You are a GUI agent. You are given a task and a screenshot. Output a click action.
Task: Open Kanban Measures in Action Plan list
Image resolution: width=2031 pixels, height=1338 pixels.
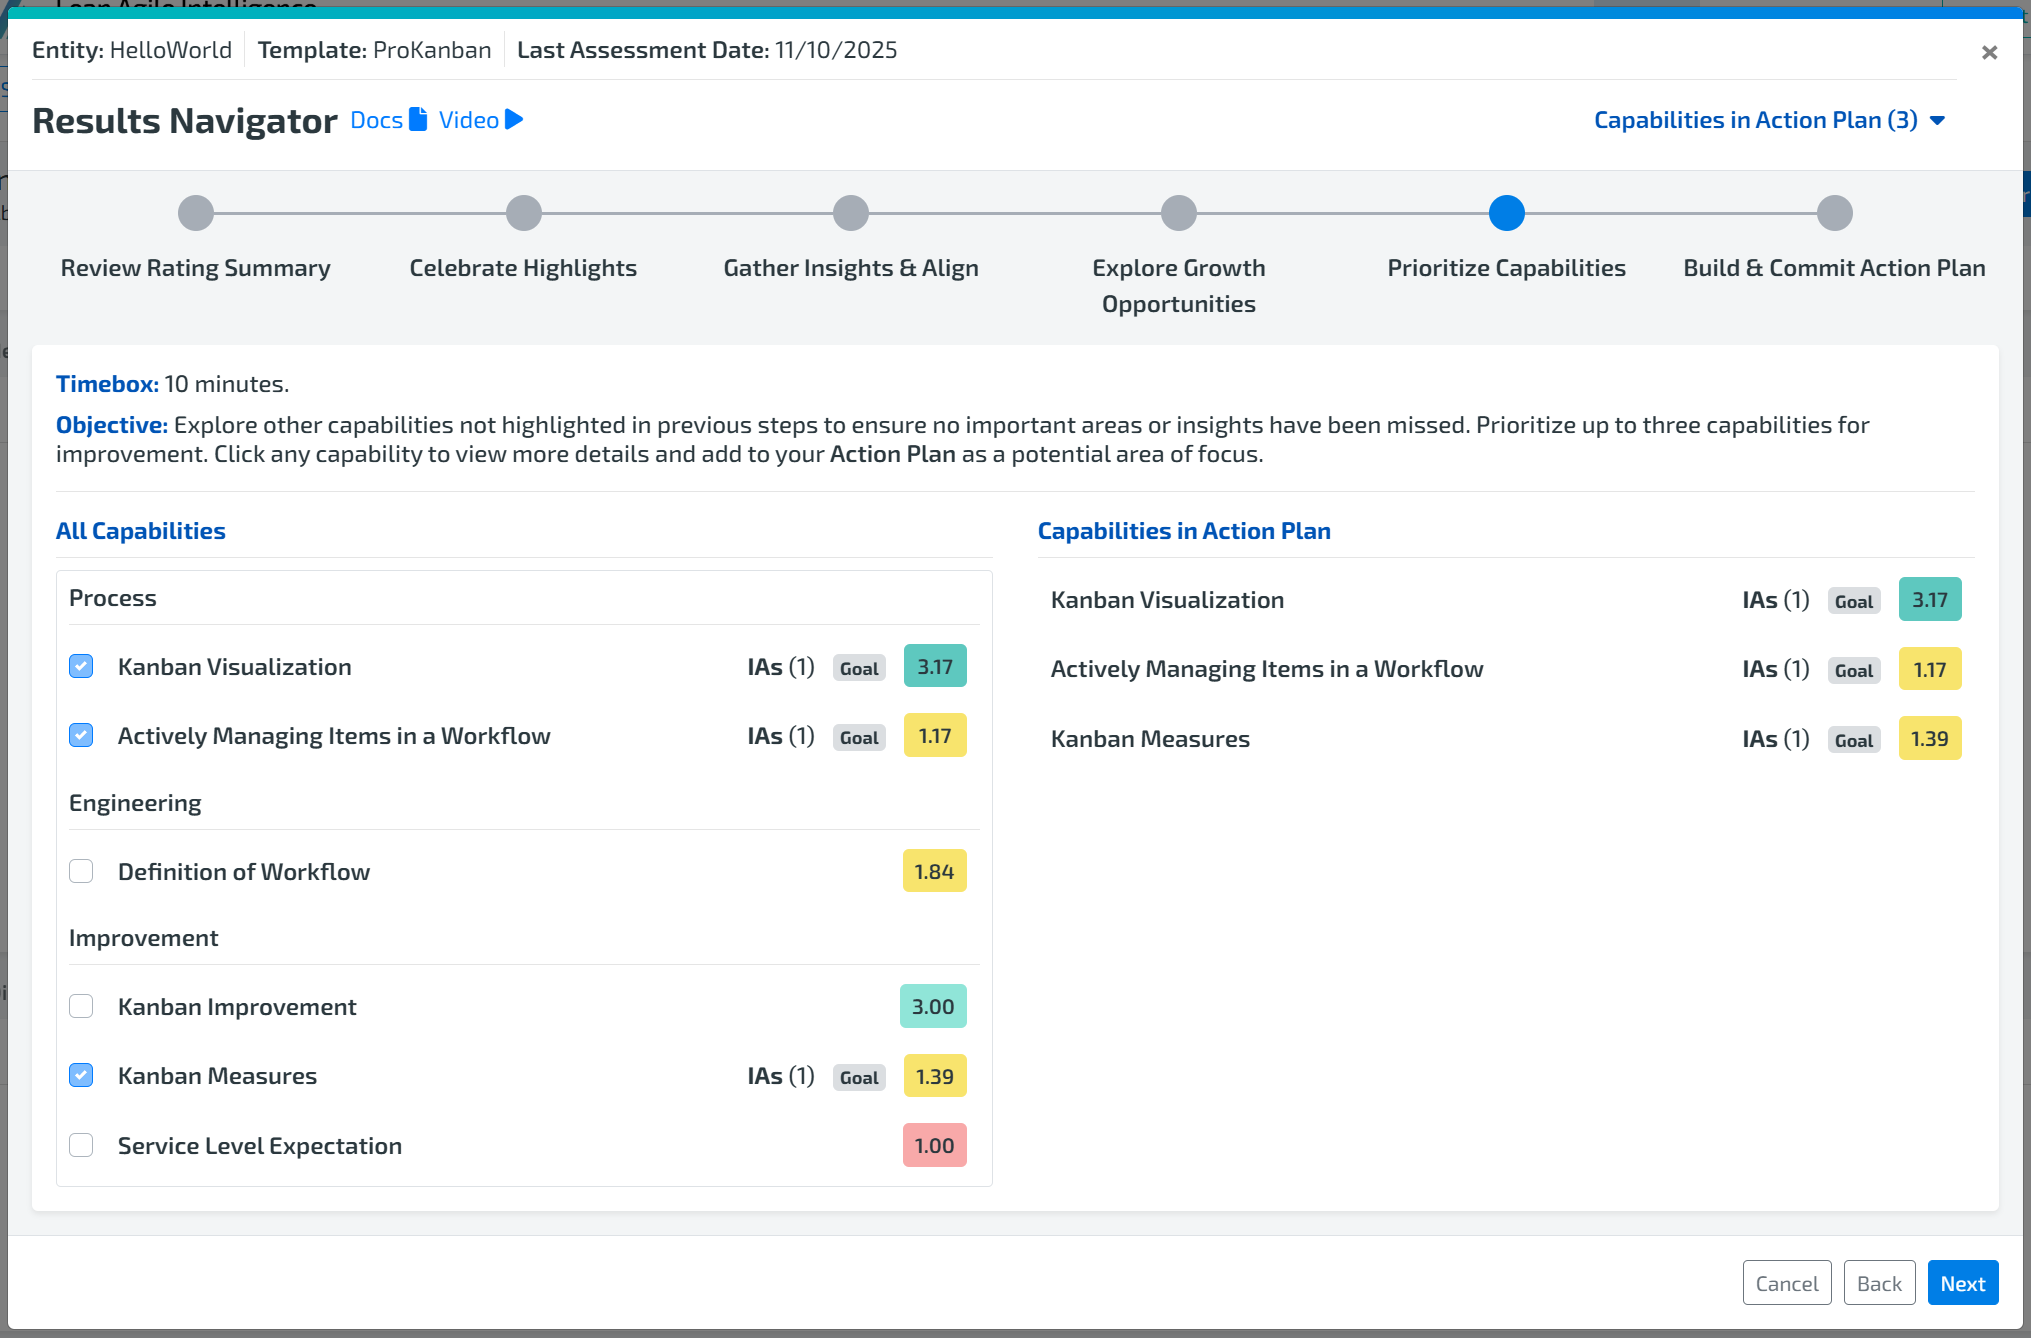coord(1150,739)
